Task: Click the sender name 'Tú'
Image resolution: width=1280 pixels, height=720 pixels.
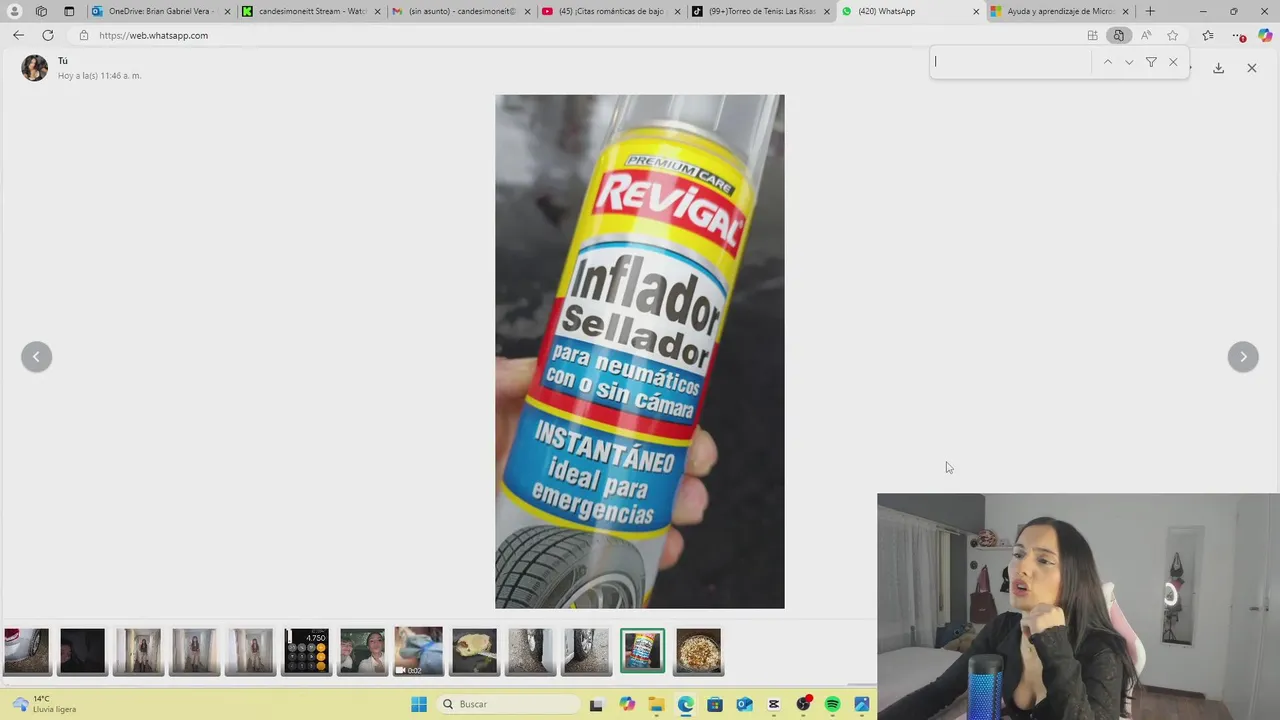Action: 63,61
